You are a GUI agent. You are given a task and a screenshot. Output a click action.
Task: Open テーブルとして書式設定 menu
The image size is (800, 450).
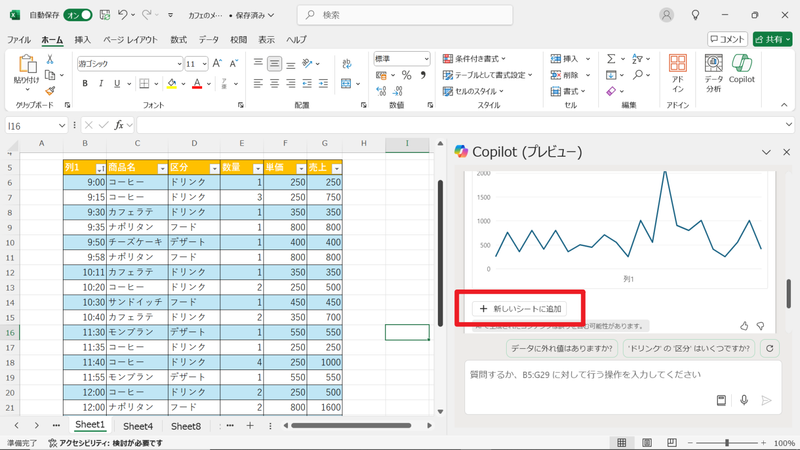[488, 75]
